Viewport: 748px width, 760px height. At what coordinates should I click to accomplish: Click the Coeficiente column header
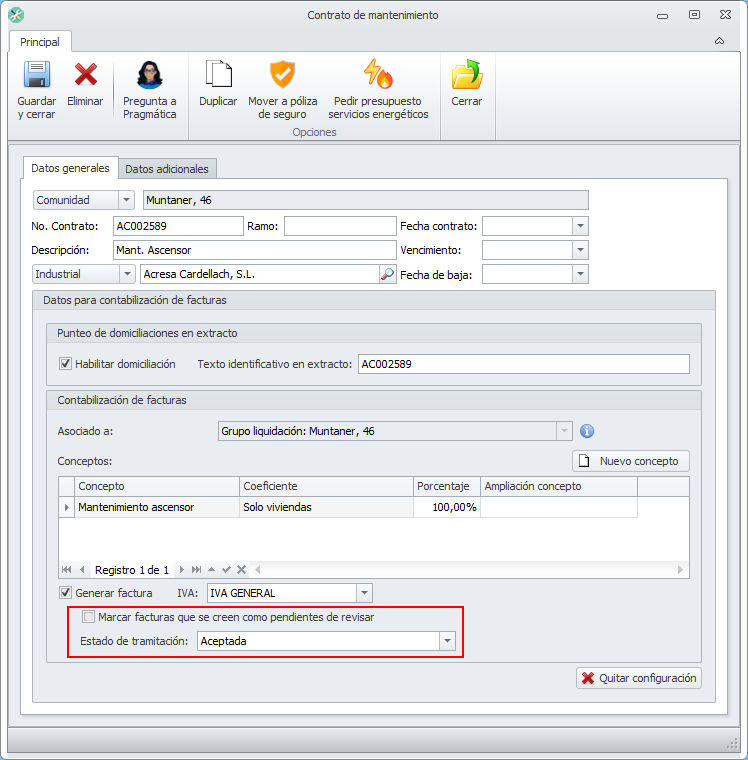pyautogui.click(x=326, y=486)
